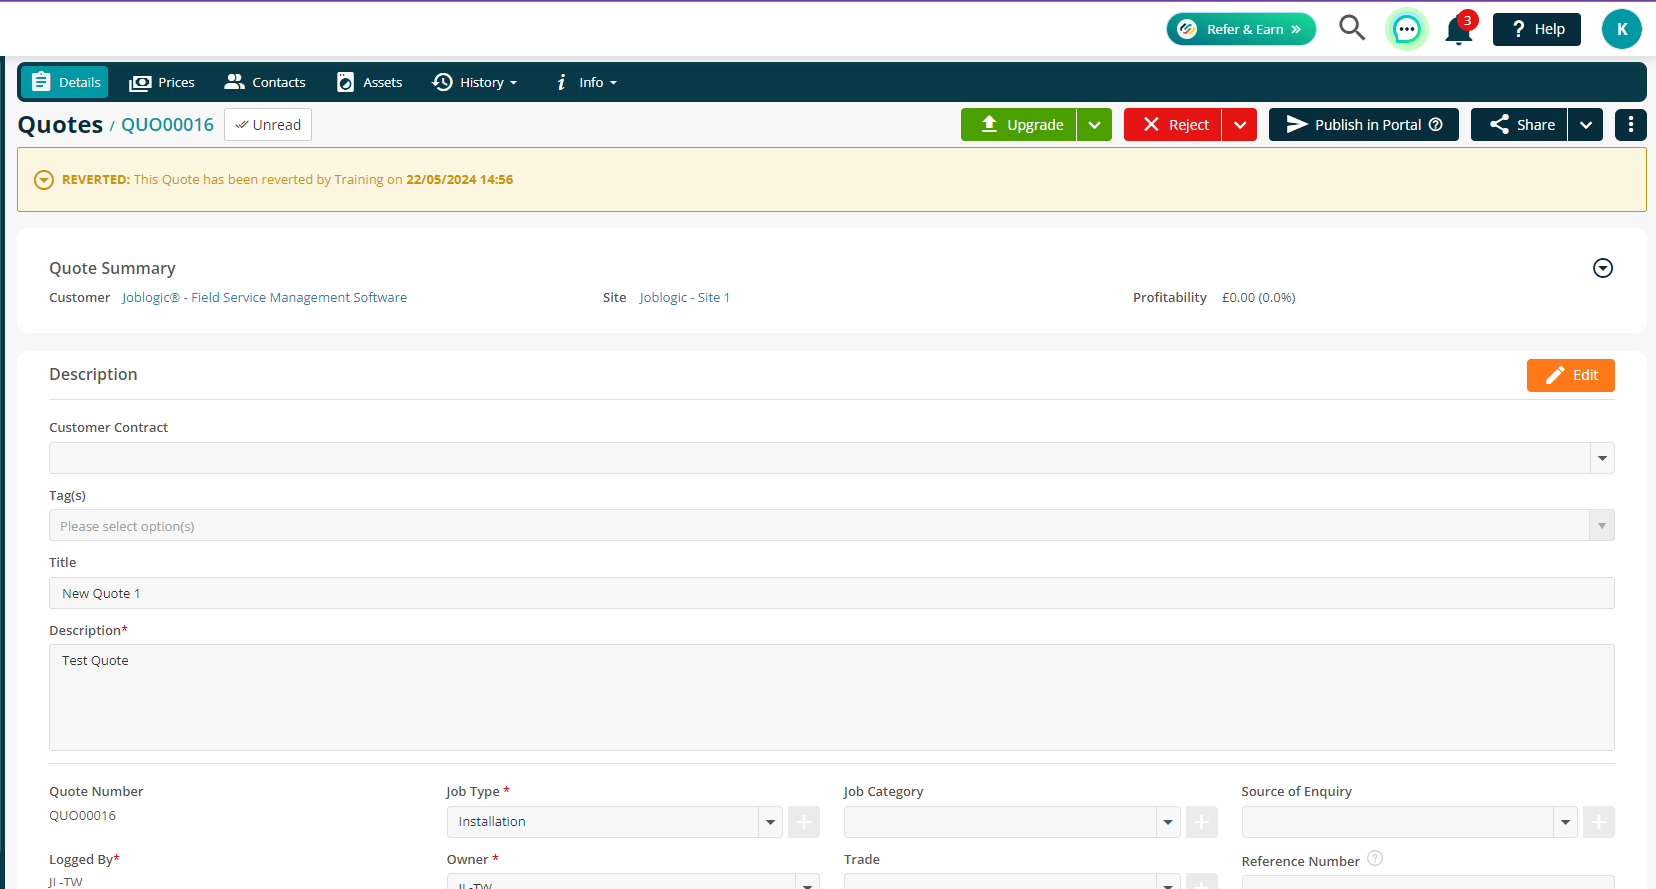Add new Job Type plus button
The image size is (1656, 889).
pyautogui.click(x=803, y=822)
